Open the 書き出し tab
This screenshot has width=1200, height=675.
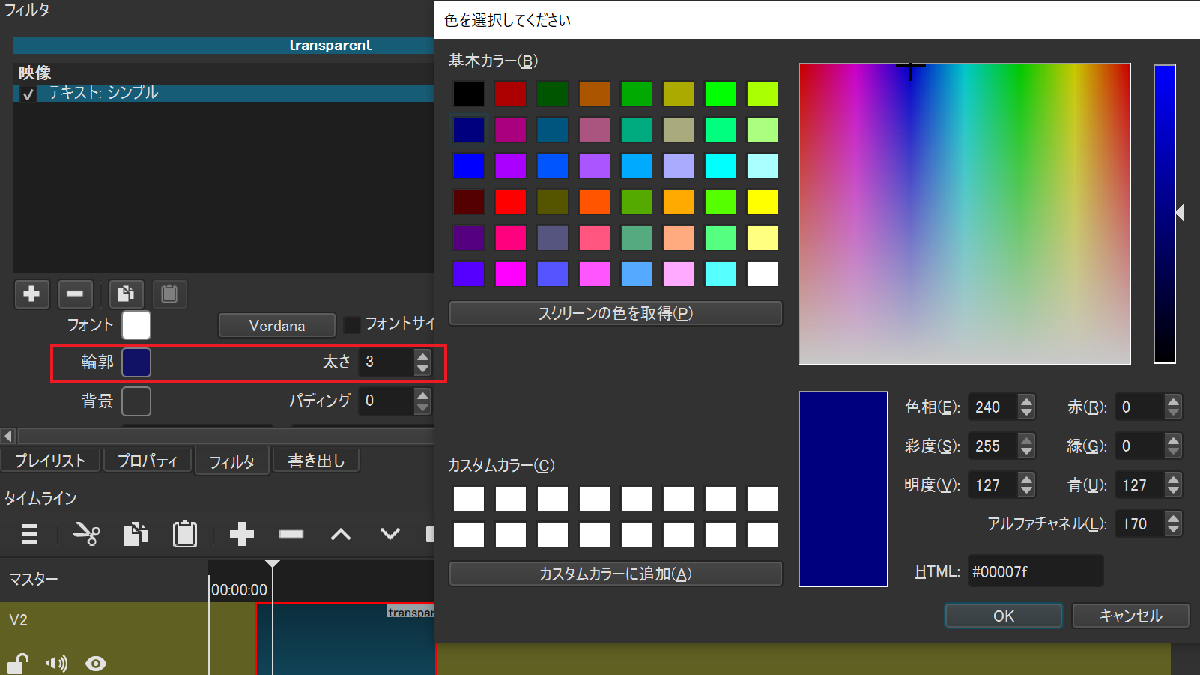pyautogui.click(x=316, y=459)
